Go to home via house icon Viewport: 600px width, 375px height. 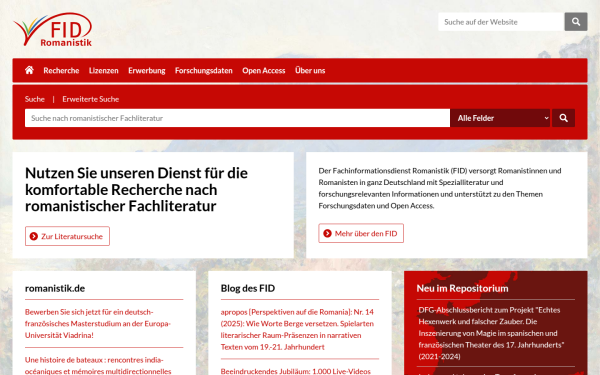click(x=29, y=70)
